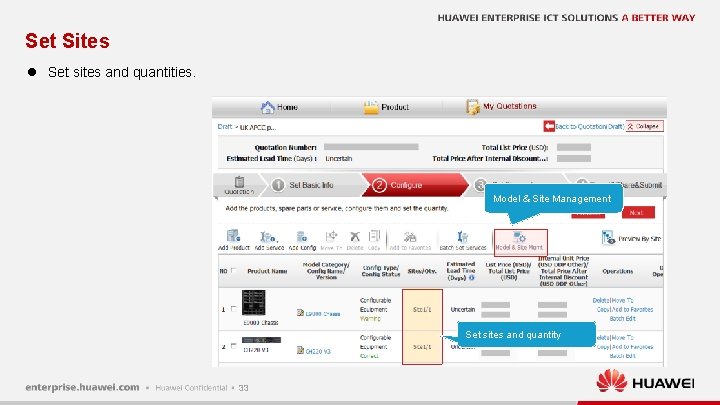The image size is (720, 405).
Task: Open the E9000 Chassis config link
Action: pyautogui.click(x=323, y=314)
